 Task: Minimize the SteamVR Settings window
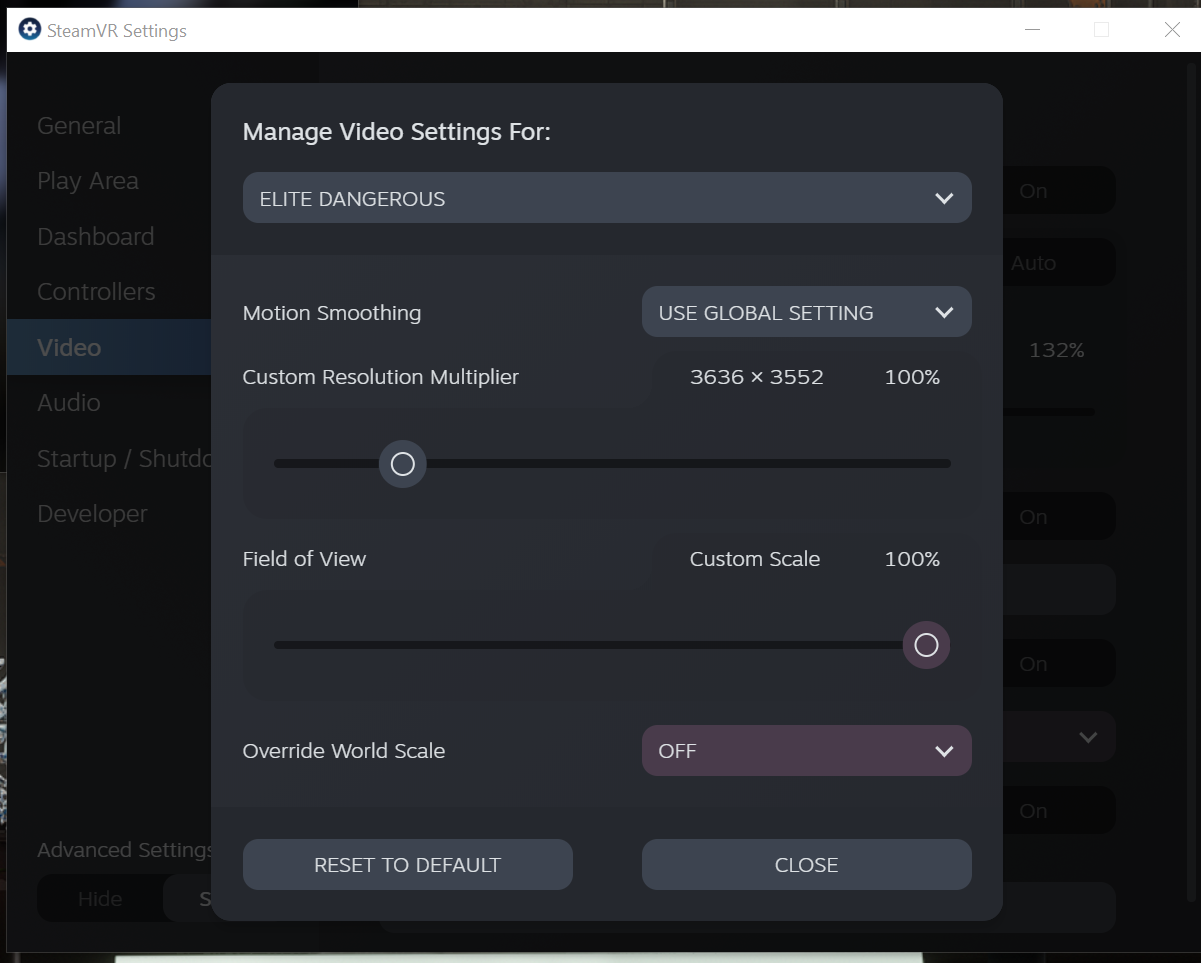pyautogui.click(x=1032, y=30)
